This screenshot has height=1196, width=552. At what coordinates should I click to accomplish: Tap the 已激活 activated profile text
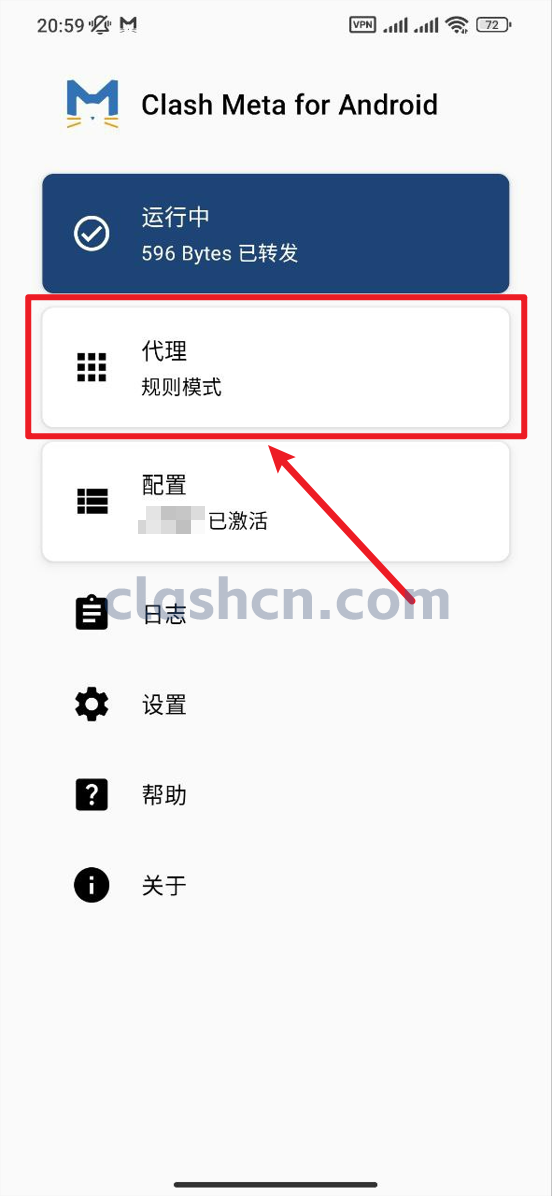click(x=238, y=522)
